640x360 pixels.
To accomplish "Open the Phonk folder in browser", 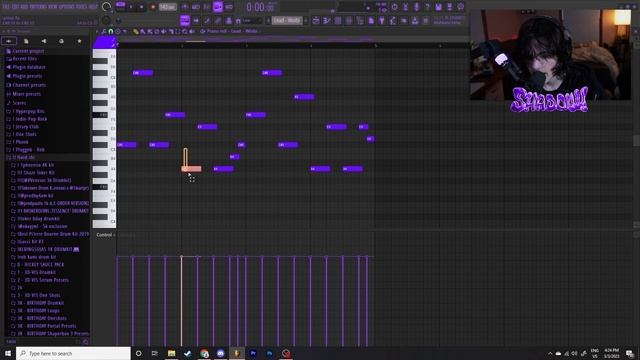I will point(20,142).
